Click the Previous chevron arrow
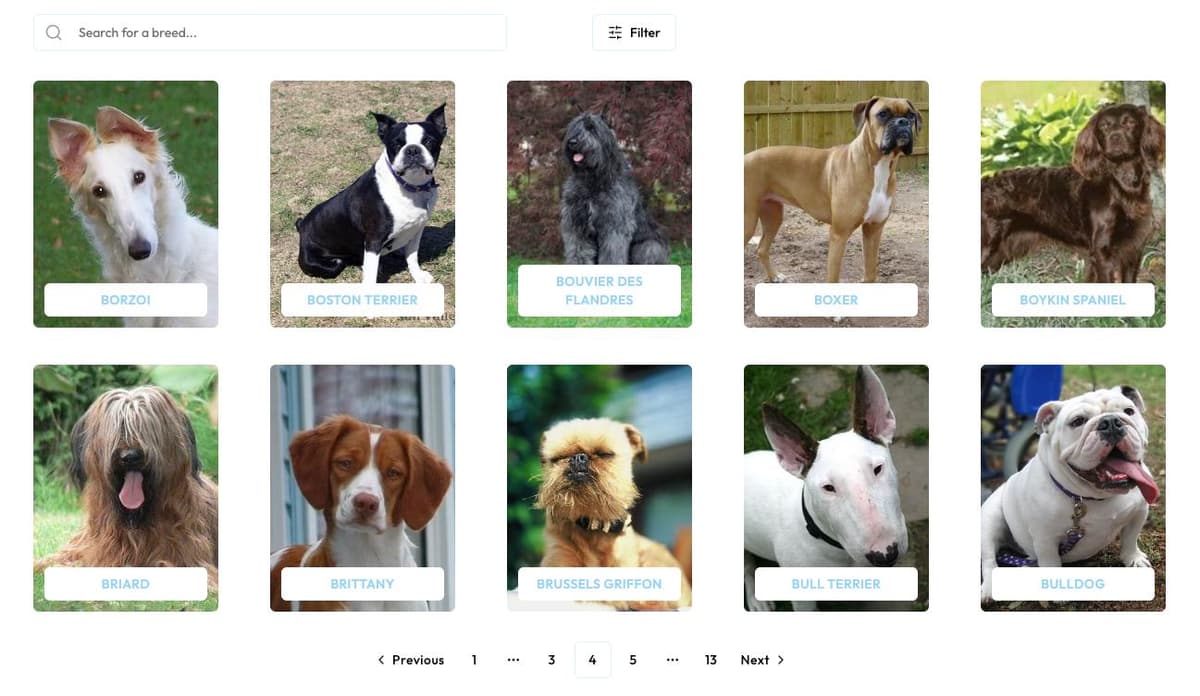The height and width of the screenshot is (696, 1200). coord(381,660)
